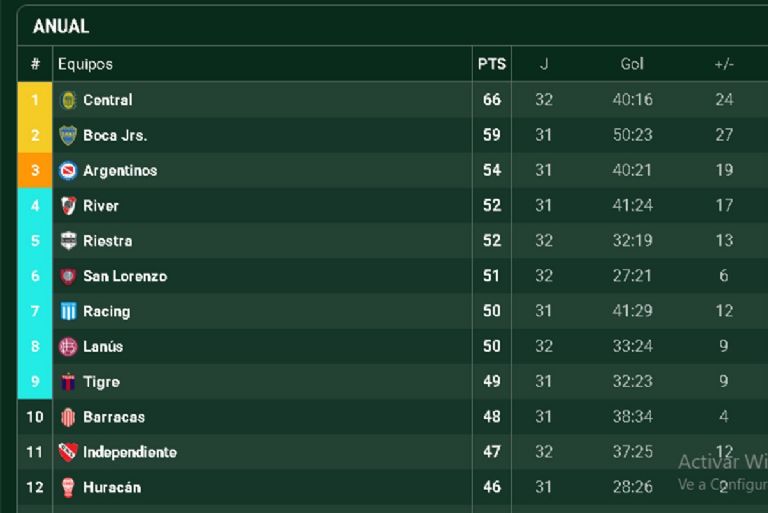Click the Lanús team crest icon
768x513 pixels.
click(x=68, y=346)
